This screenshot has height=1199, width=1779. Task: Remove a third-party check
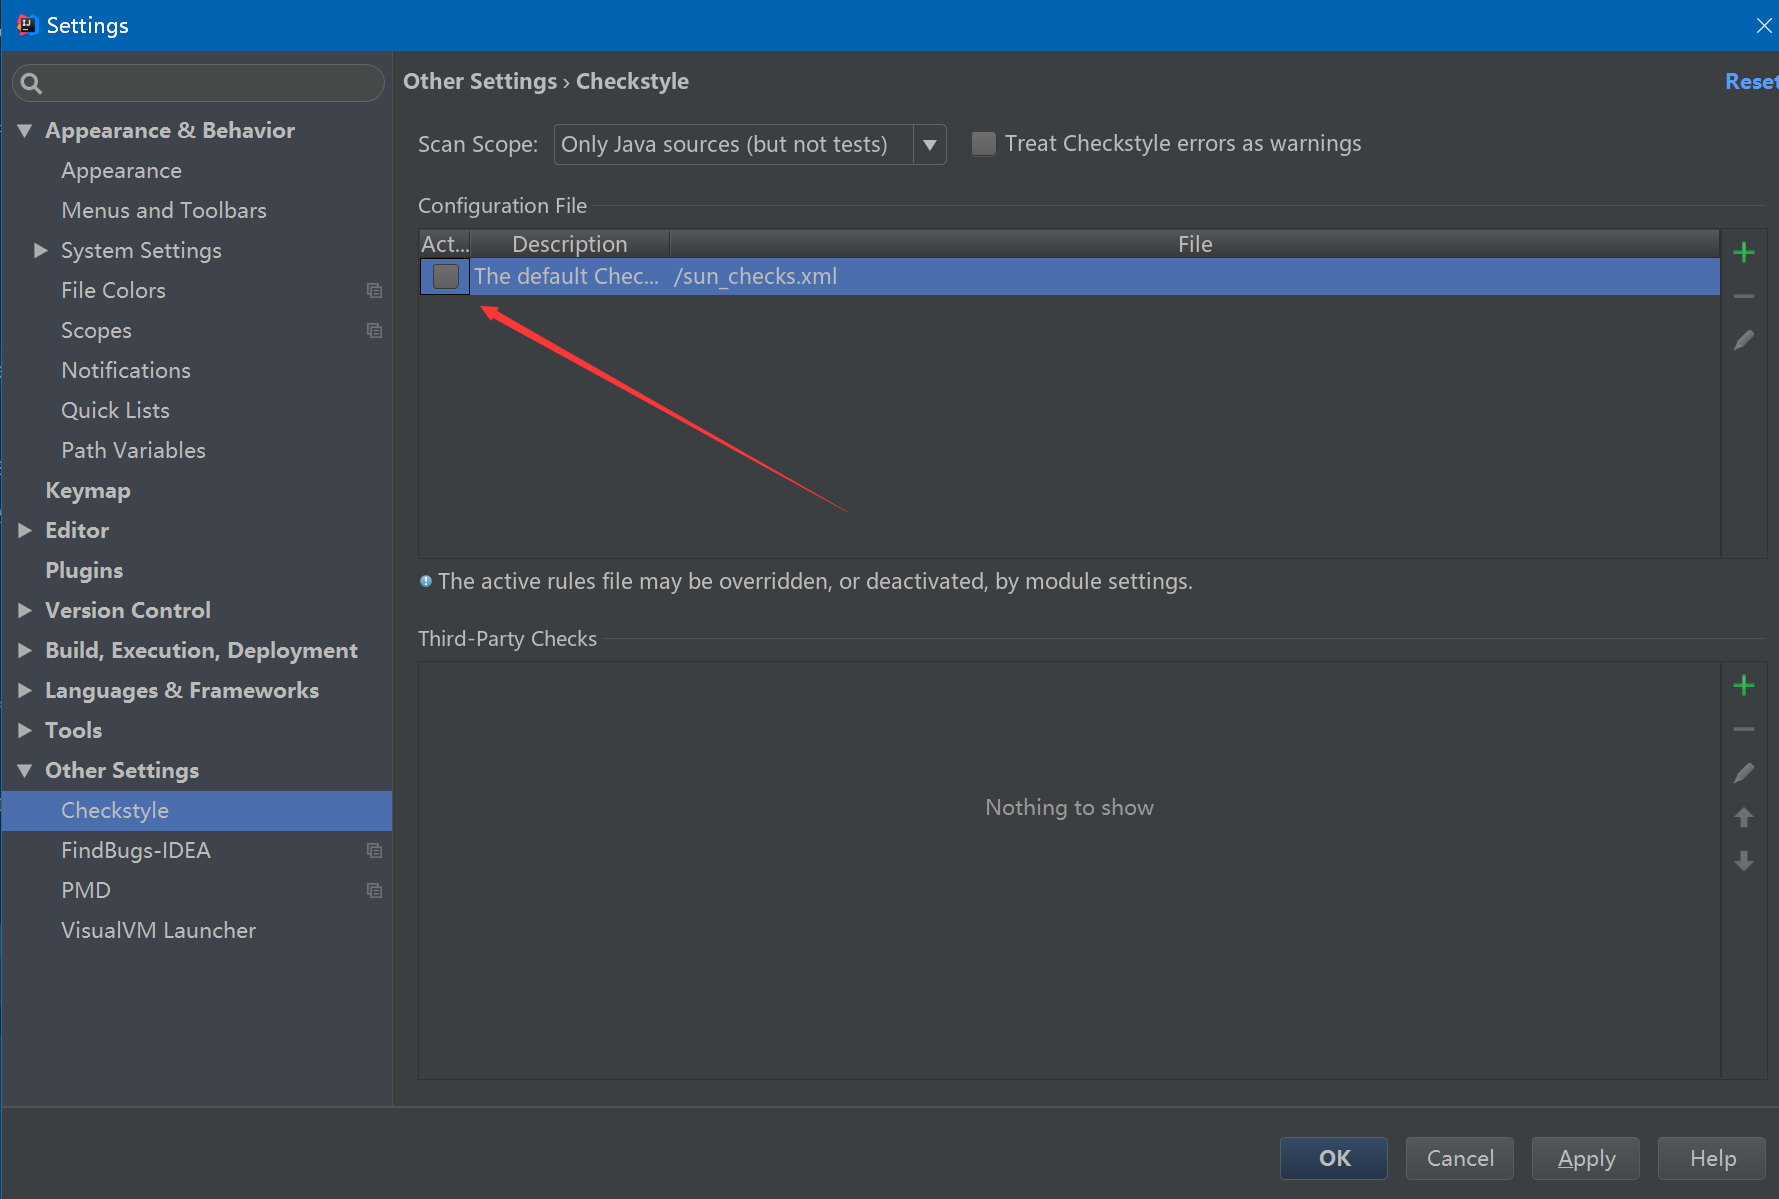click(x=1744, y=729)
